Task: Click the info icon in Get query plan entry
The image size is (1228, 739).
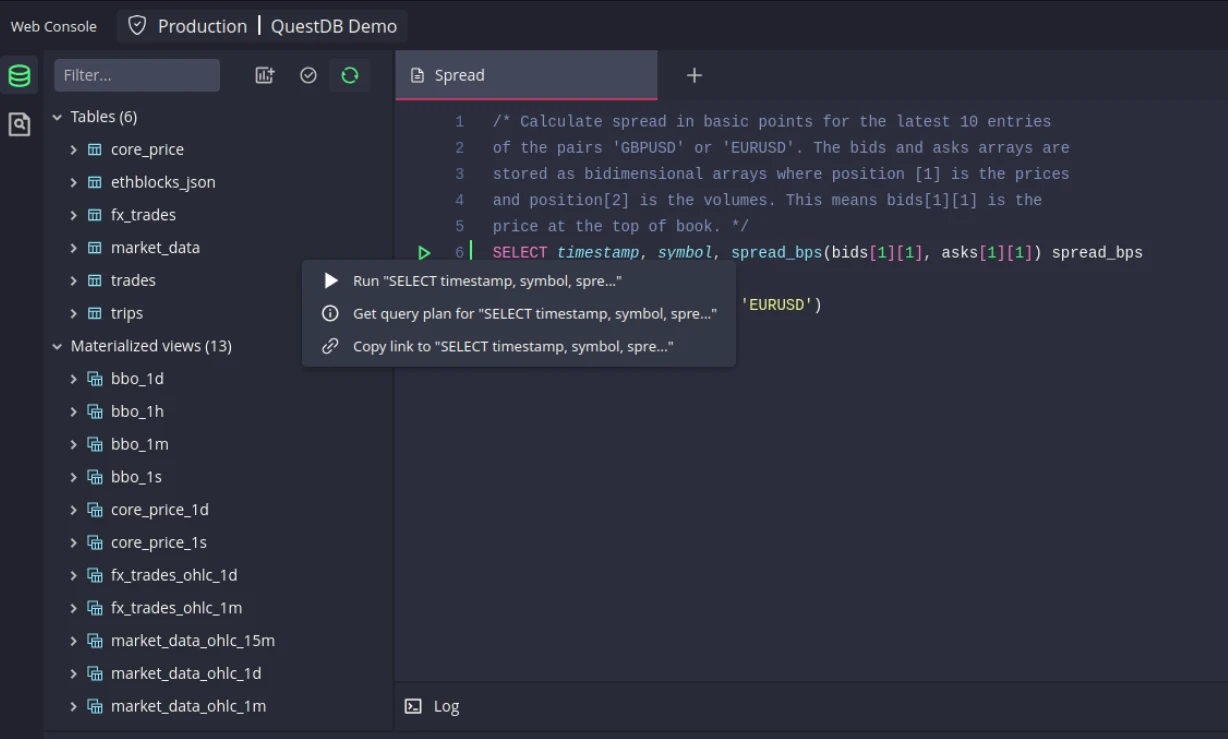Action: 330,314
